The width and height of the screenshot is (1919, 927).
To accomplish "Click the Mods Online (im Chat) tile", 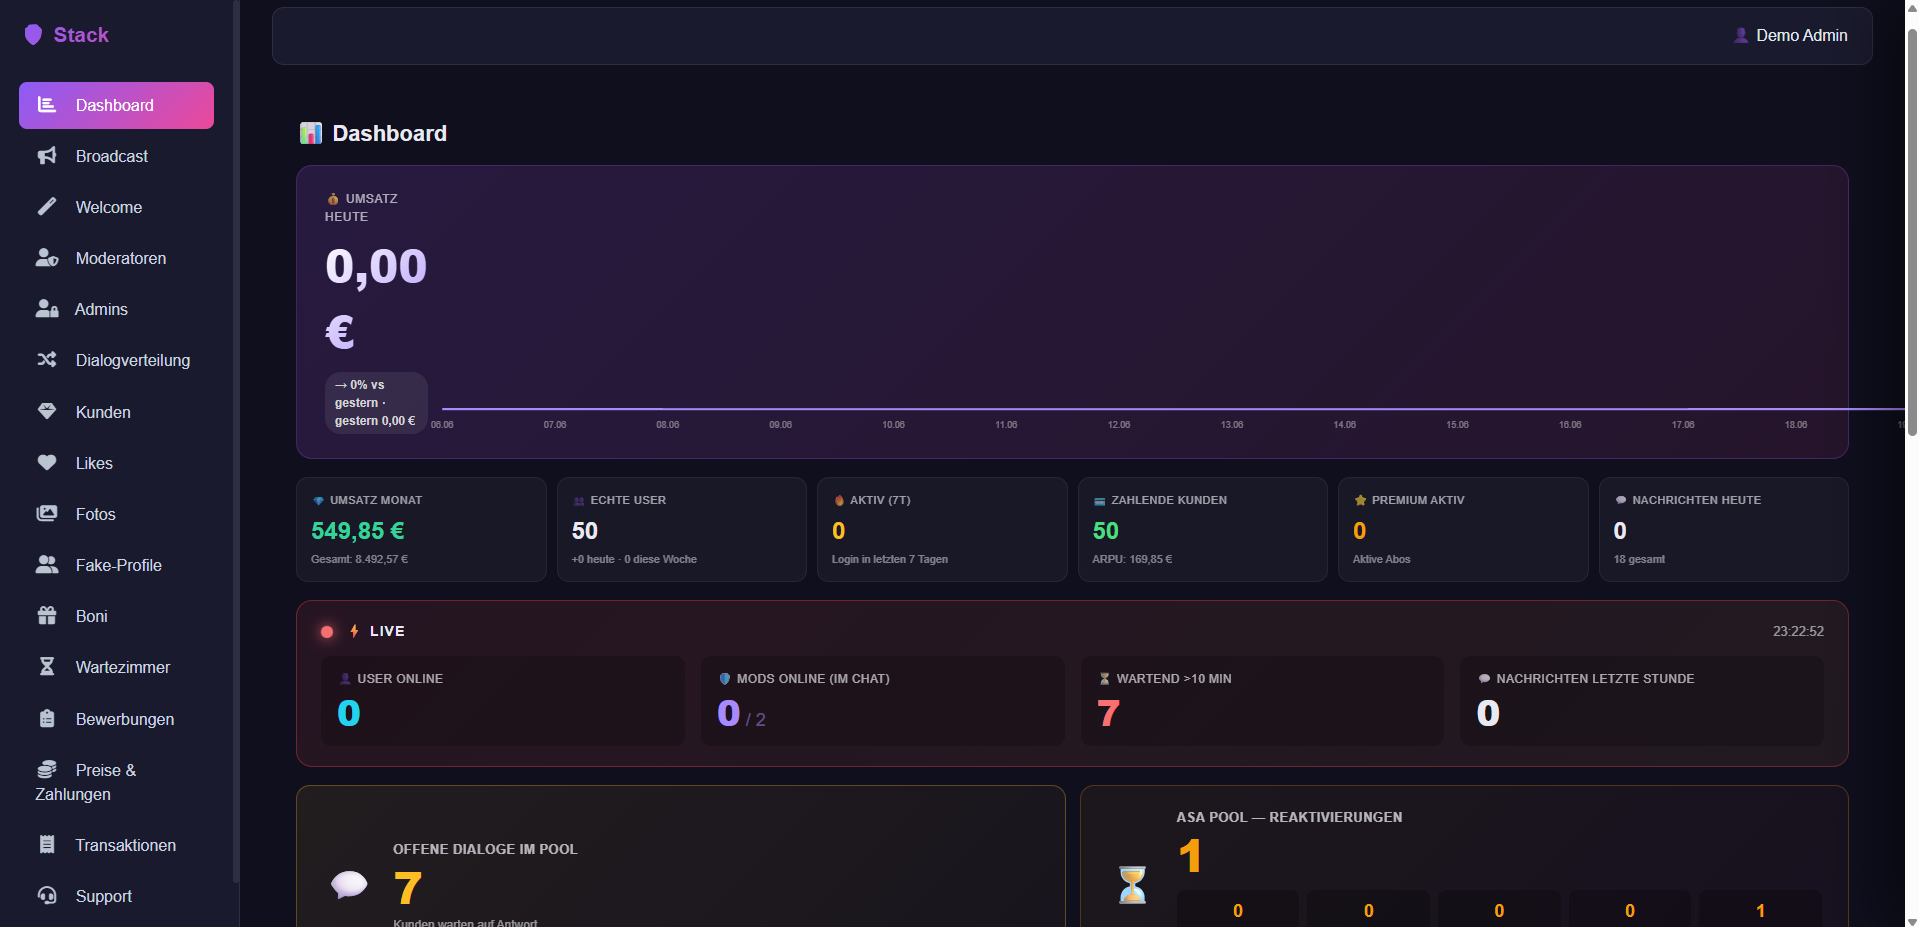I will click(x=883, y=701).
